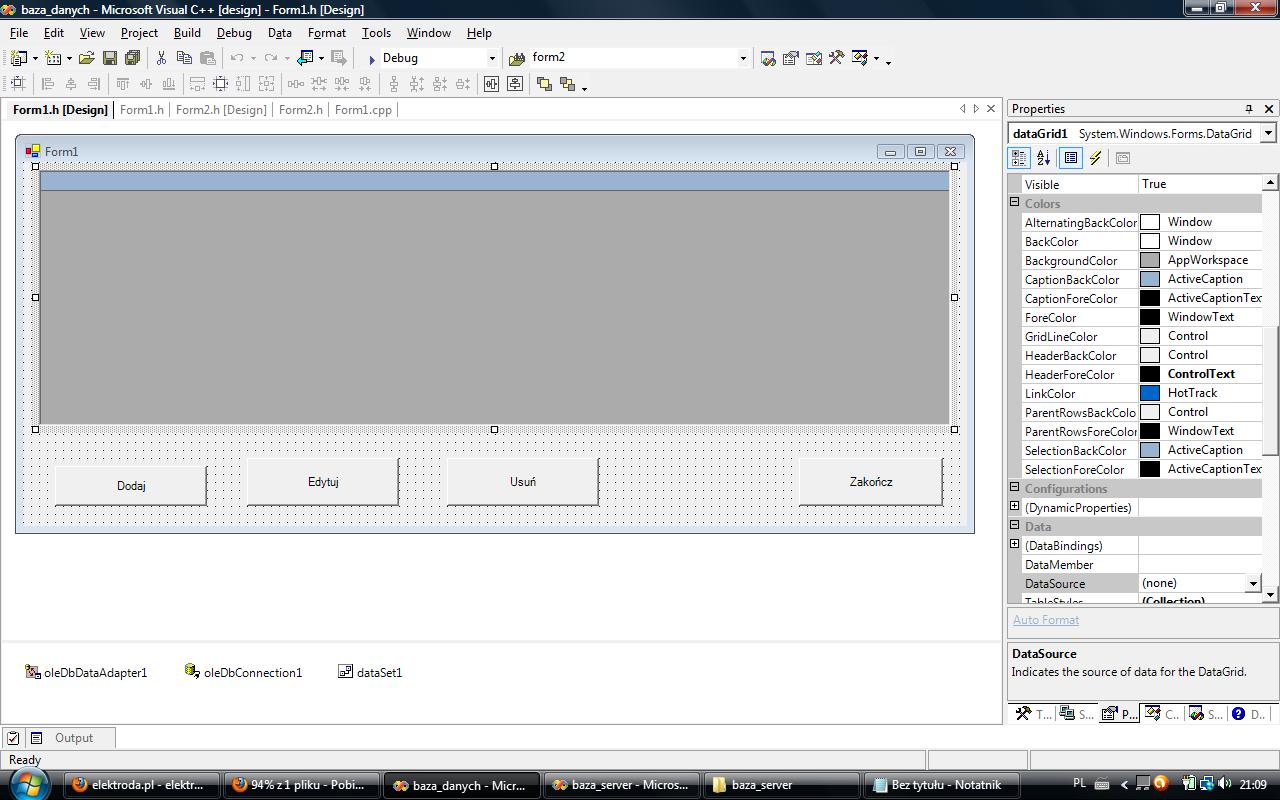Open the DataSource value dropdown
Image resolution: width=1280 pixels, height=800 pixels.
coord(1252,583)
